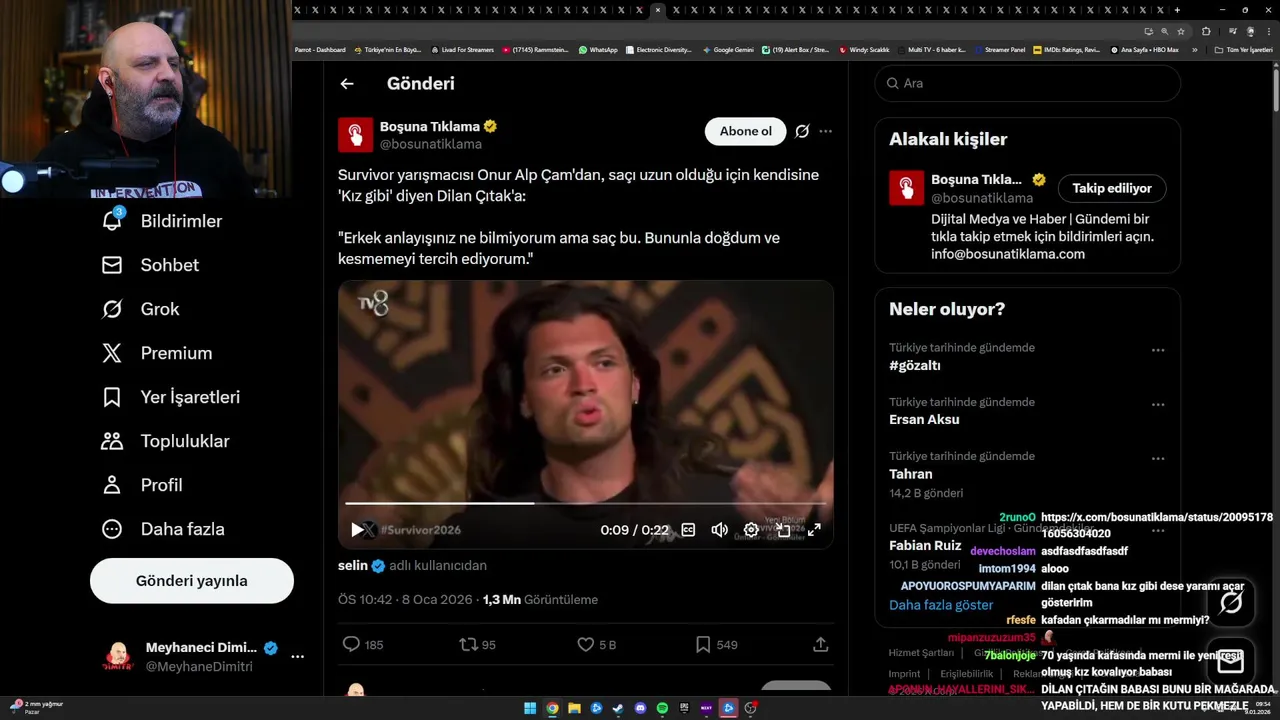Click the Abone ol button

coord(746,131)
